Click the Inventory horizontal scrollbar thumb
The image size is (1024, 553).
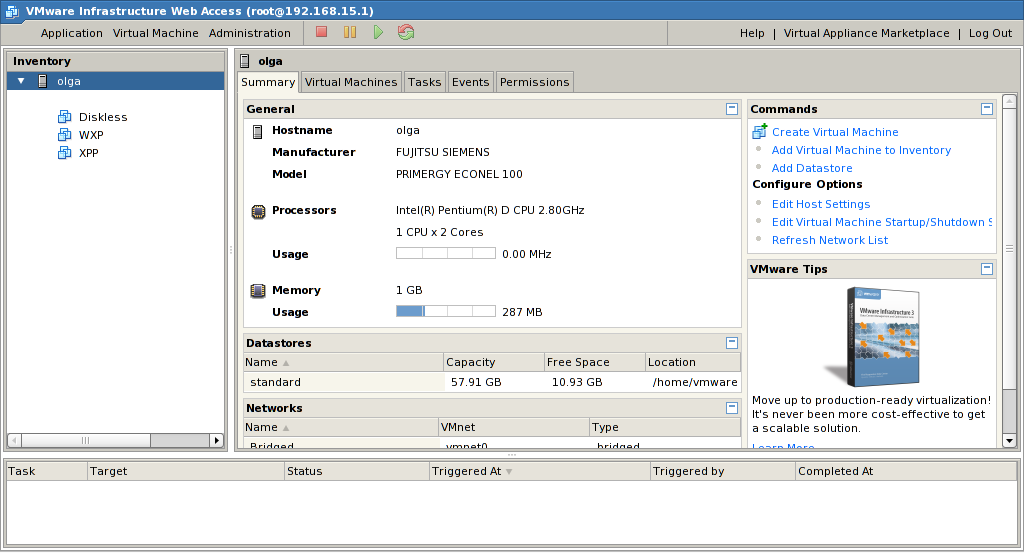point(86,440)
